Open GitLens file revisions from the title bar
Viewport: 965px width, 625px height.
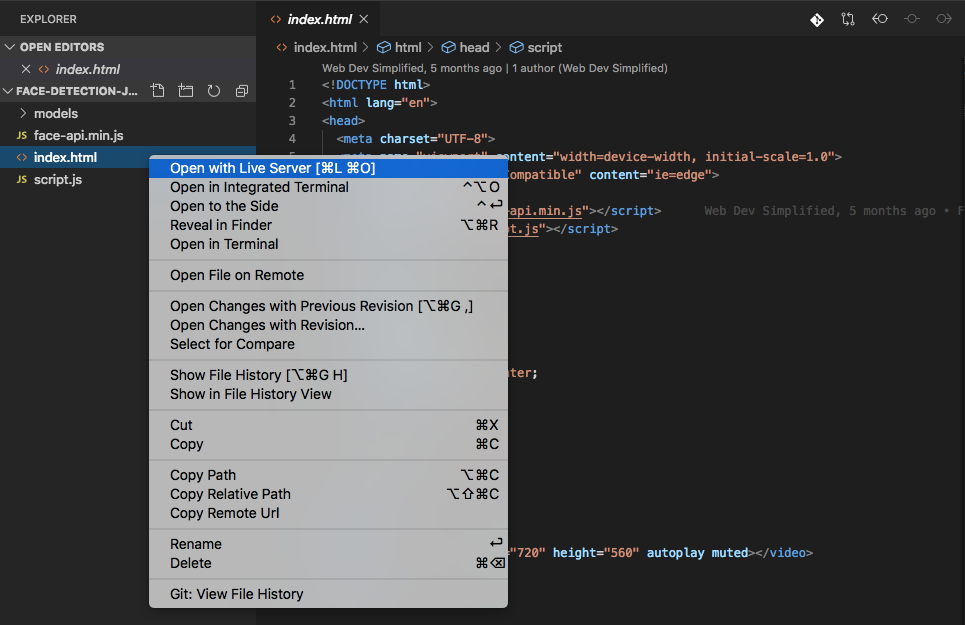(x=817, y=19)
